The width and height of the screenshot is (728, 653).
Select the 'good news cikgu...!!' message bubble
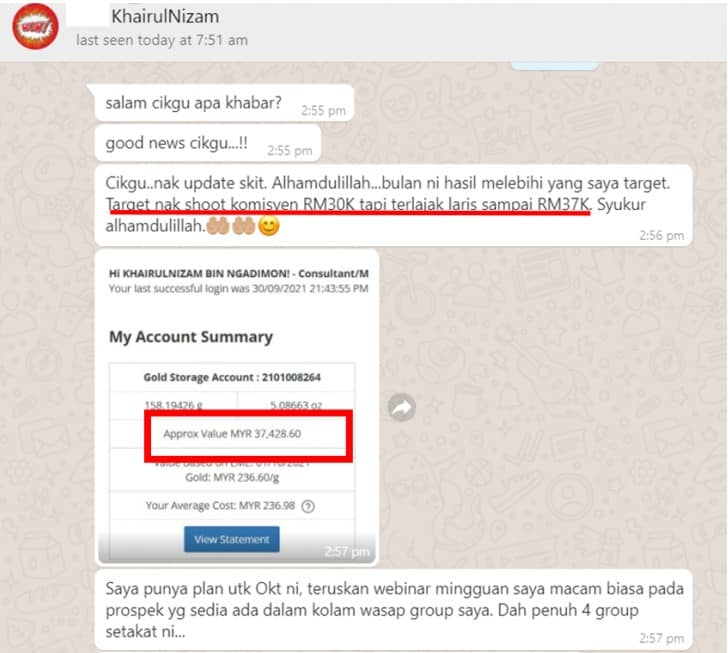tap(208, 143)
